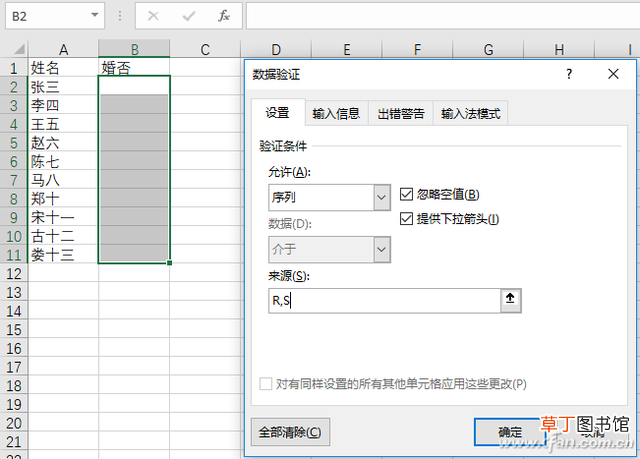
Task: Expand the 数据 dropdown showing 介于
Action: 382,249
